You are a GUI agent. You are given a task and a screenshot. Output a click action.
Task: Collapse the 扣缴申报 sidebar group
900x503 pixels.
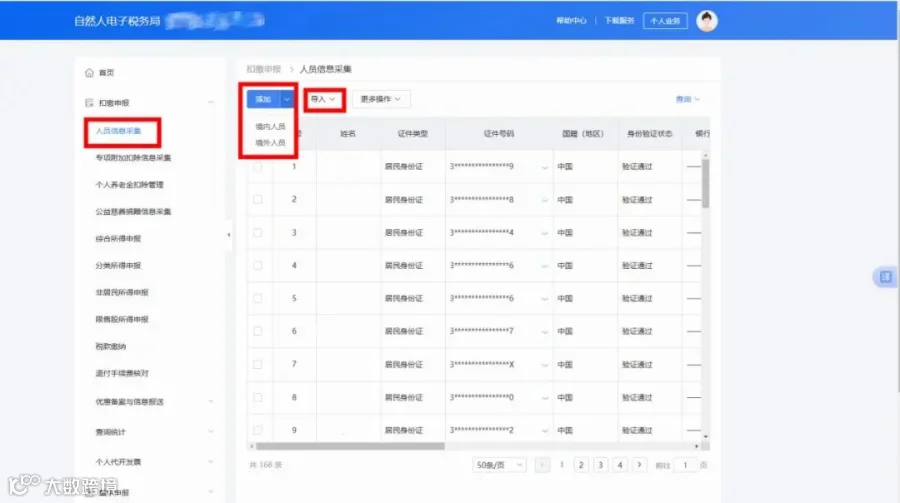(x=211, y=103)
